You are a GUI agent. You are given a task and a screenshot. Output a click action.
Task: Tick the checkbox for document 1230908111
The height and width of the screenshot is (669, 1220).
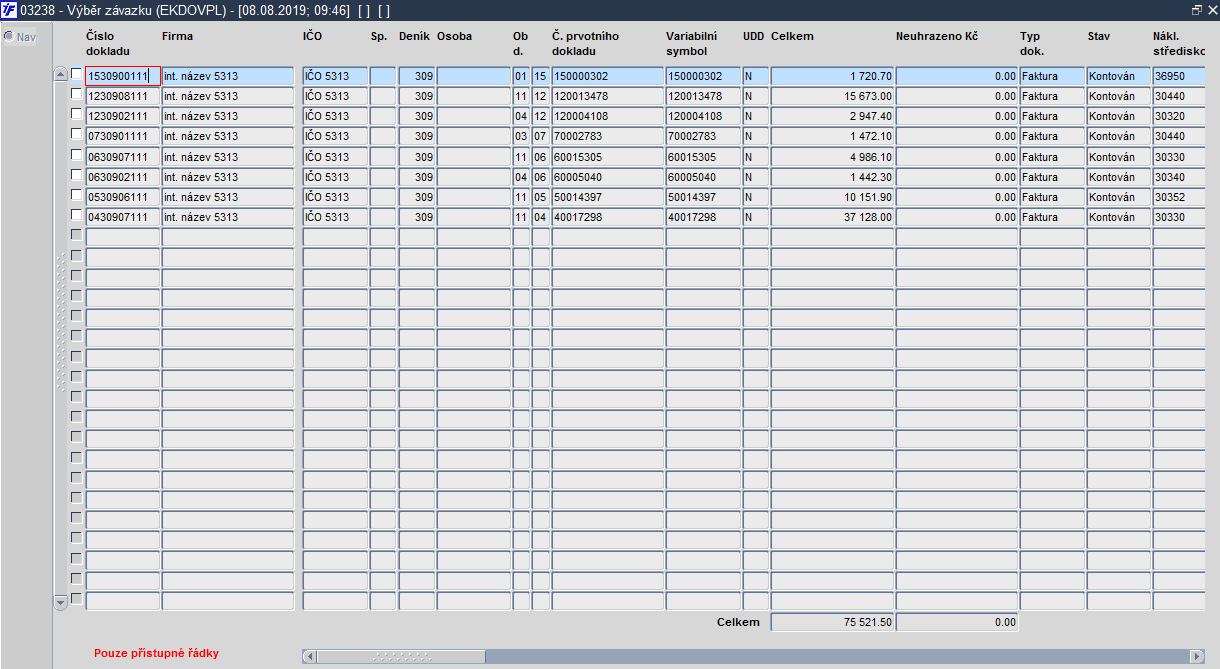tap(76, 94)
